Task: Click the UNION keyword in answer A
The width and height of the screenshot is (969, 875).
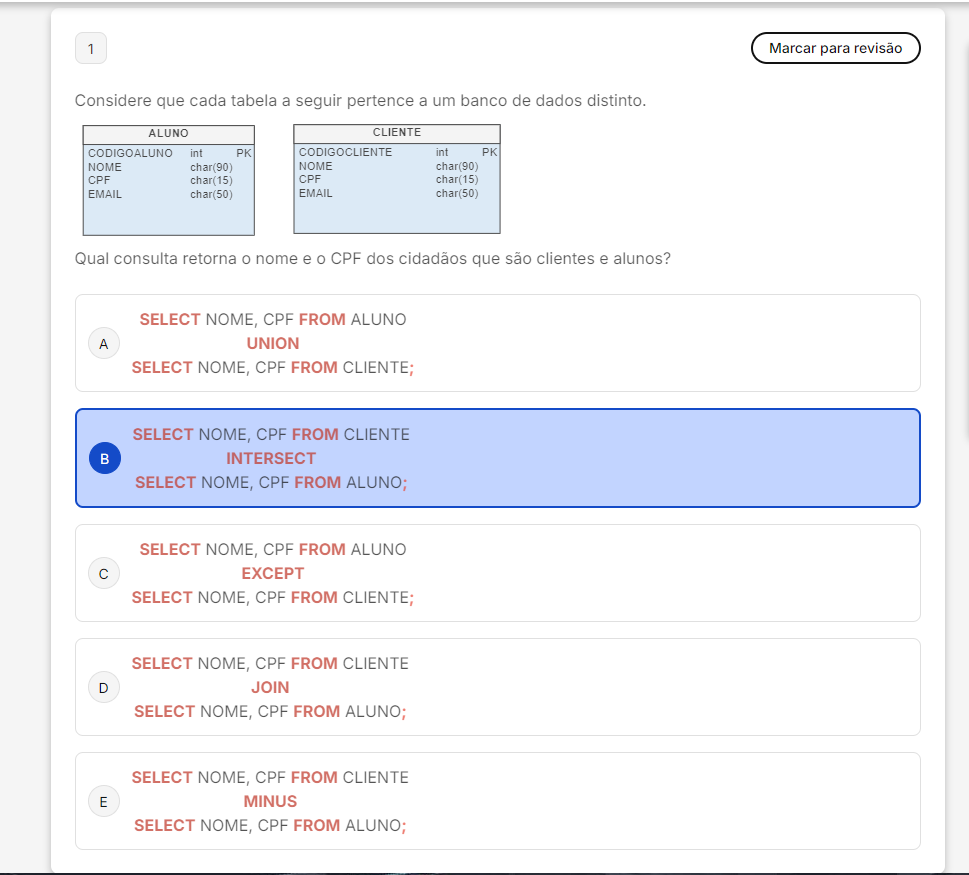Action: click(272, 344)
